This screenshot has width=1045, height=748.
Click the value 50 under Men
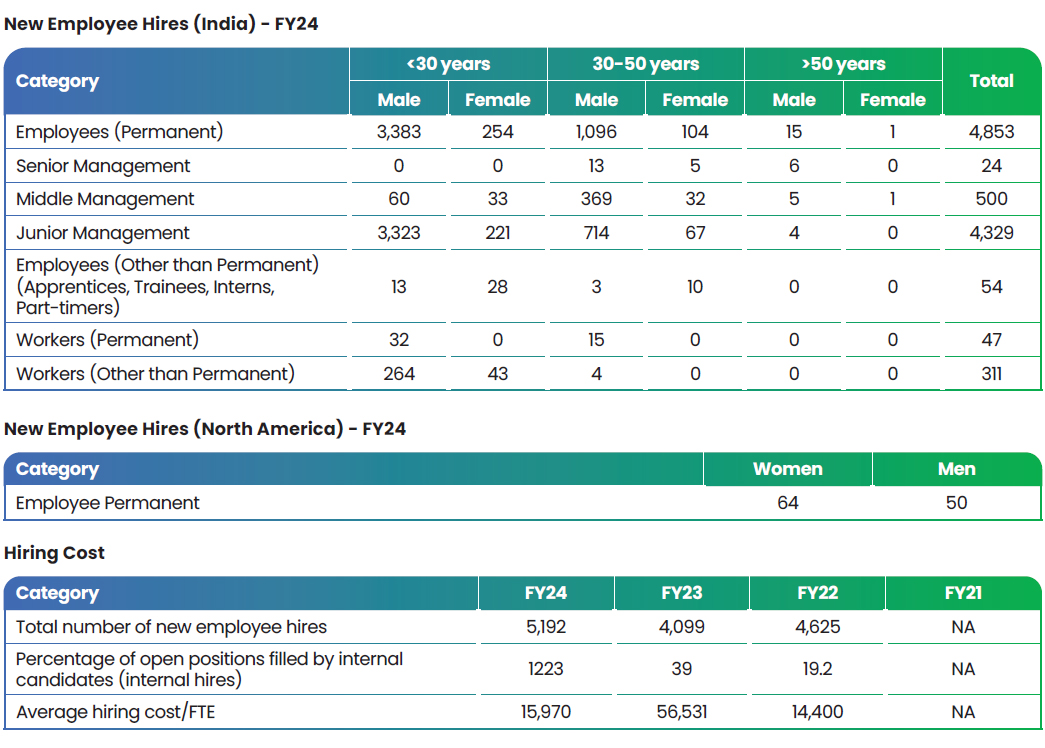[957, 503]
